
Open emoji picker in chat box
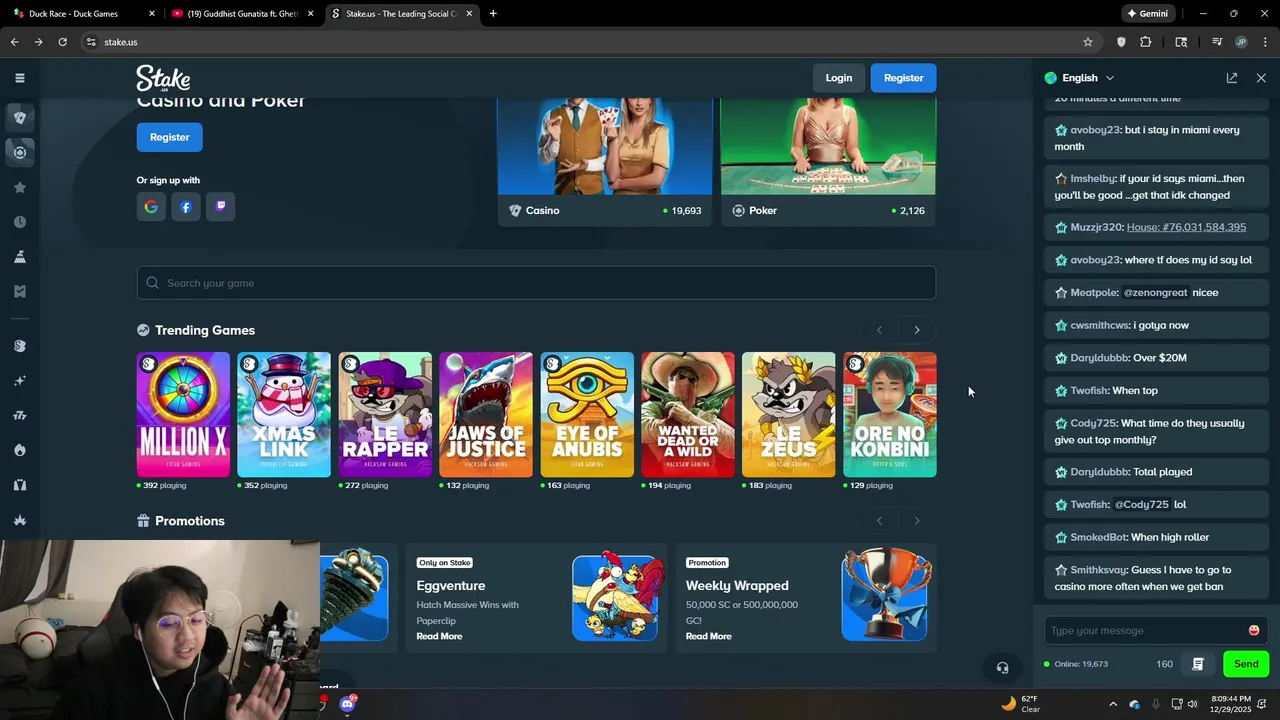1254,630
